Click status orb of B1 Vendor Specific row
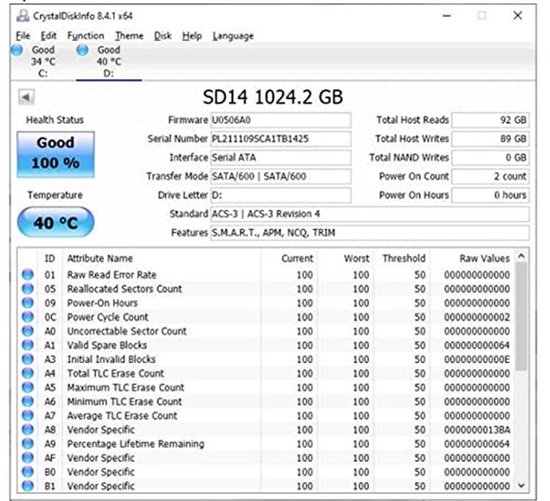 coord(28,486)
